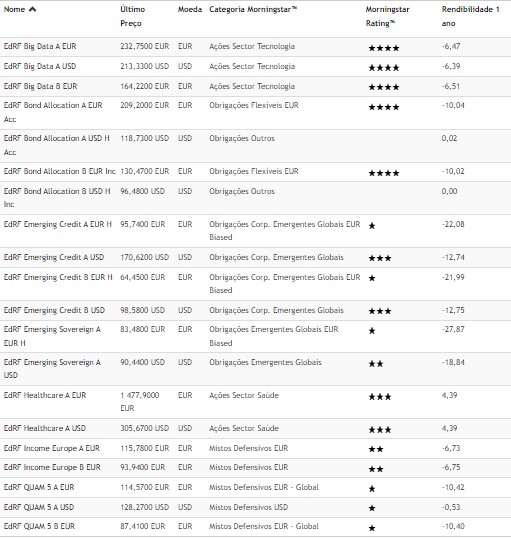Click the two-star rating of EdRF Emerging Sovereign A USD
Image resolution: width=511 pixels, height=538 pixels.
coord(376,364)
